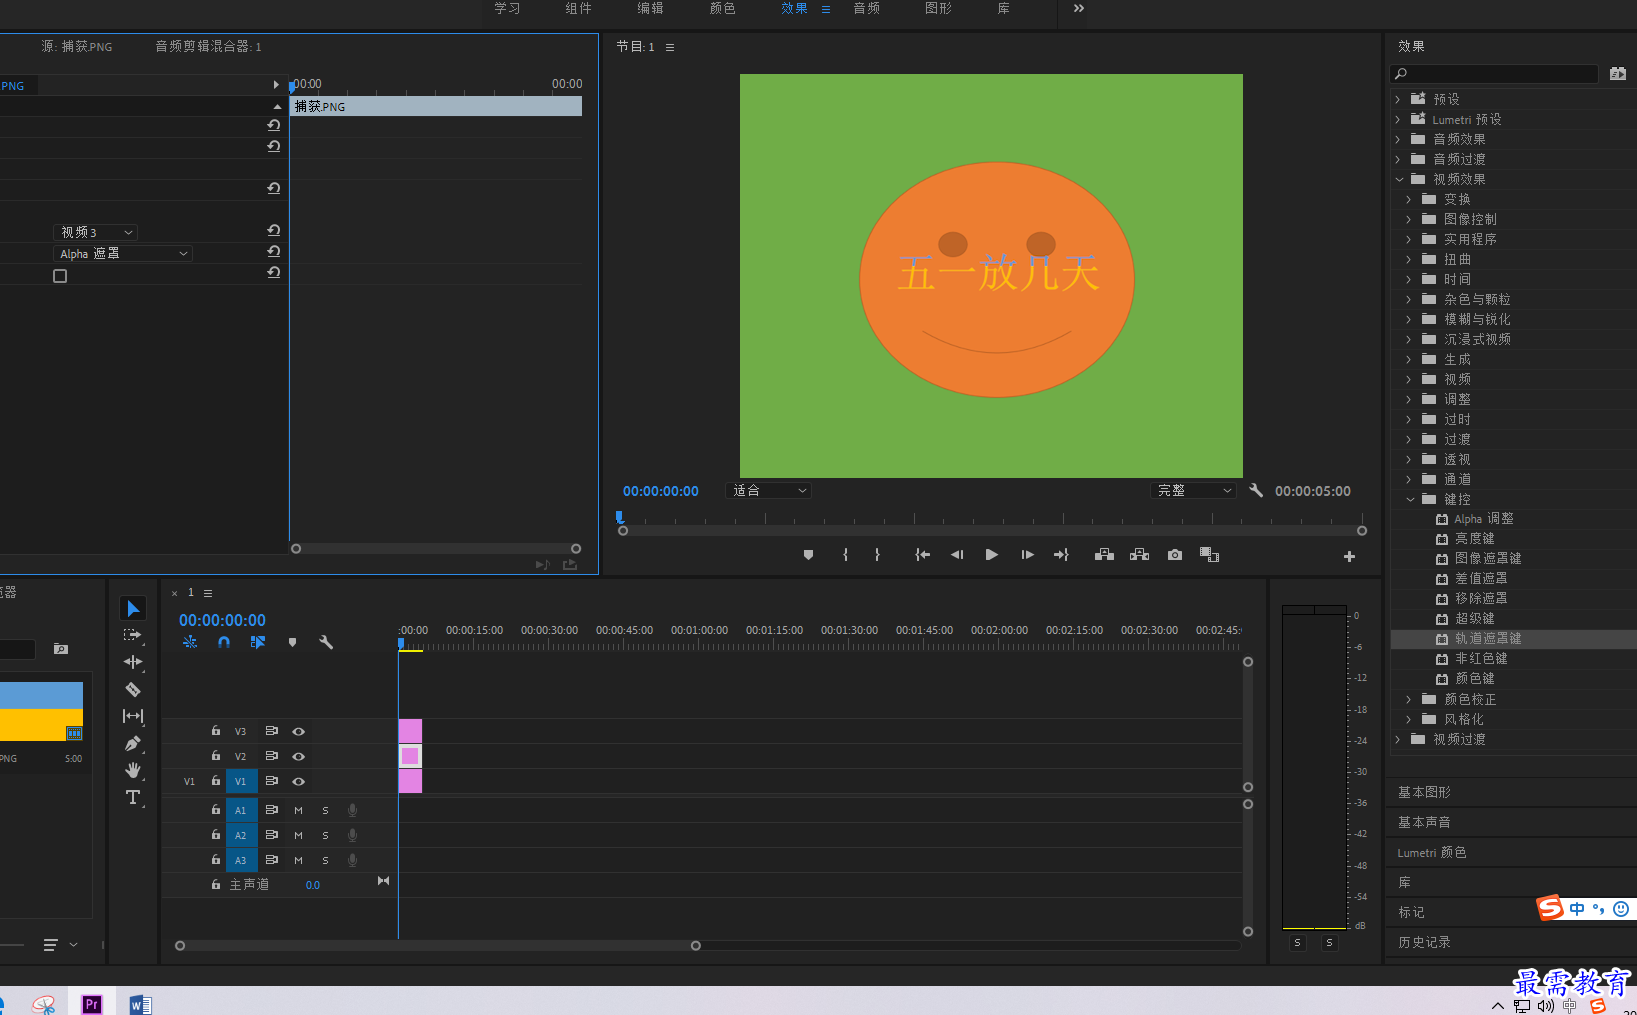Click the Play button in Program monitor

coord(991,555)
